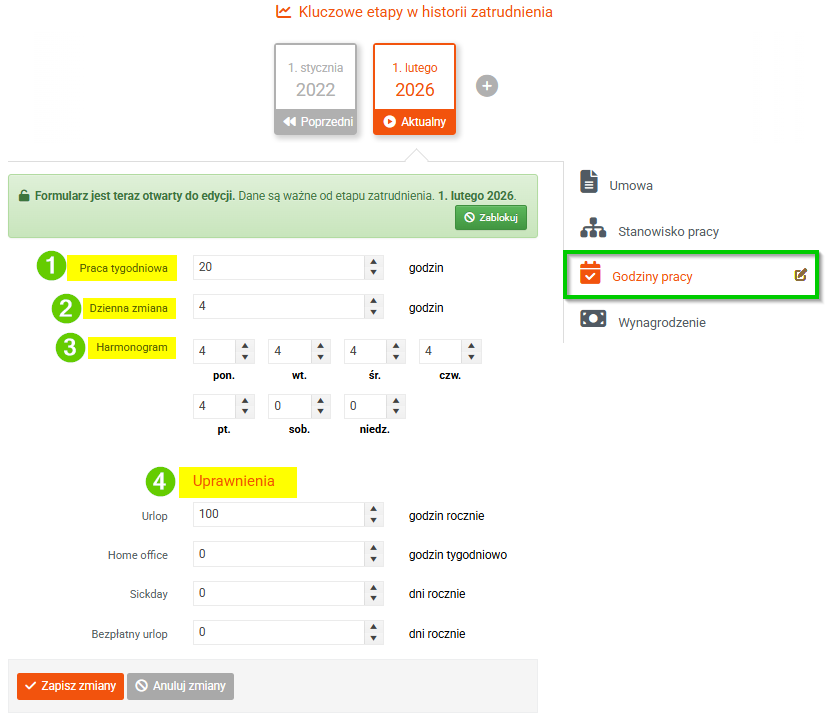Increase the Praca tygodniowa hours with the up arrow
The image size is (827, 720).
(x=373, y=262)
